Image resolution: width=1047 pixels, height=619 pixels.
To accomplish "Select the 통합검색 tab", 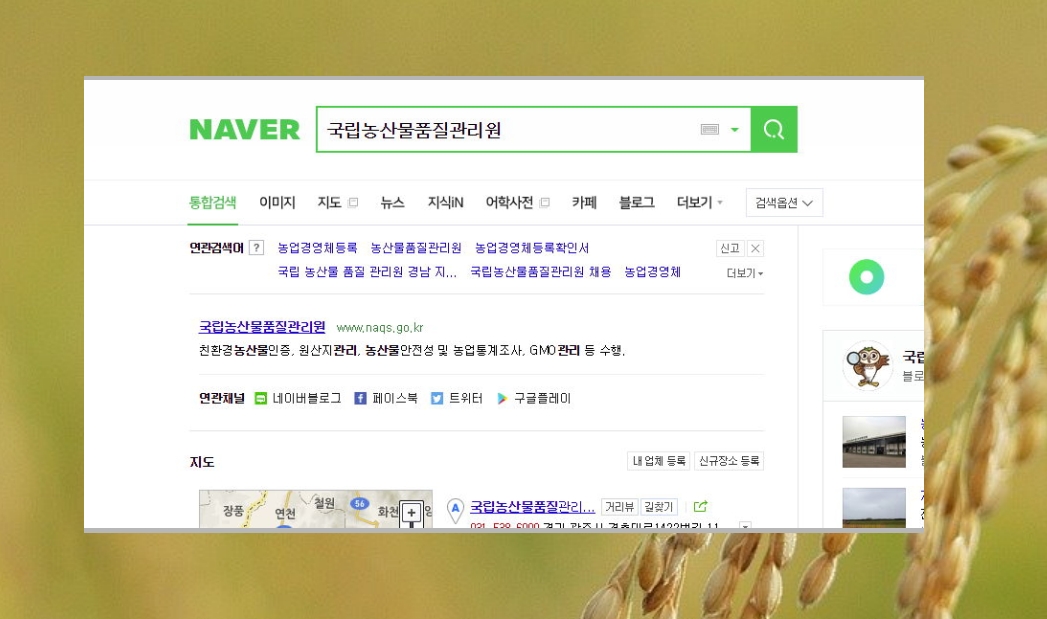I will 212,202.
